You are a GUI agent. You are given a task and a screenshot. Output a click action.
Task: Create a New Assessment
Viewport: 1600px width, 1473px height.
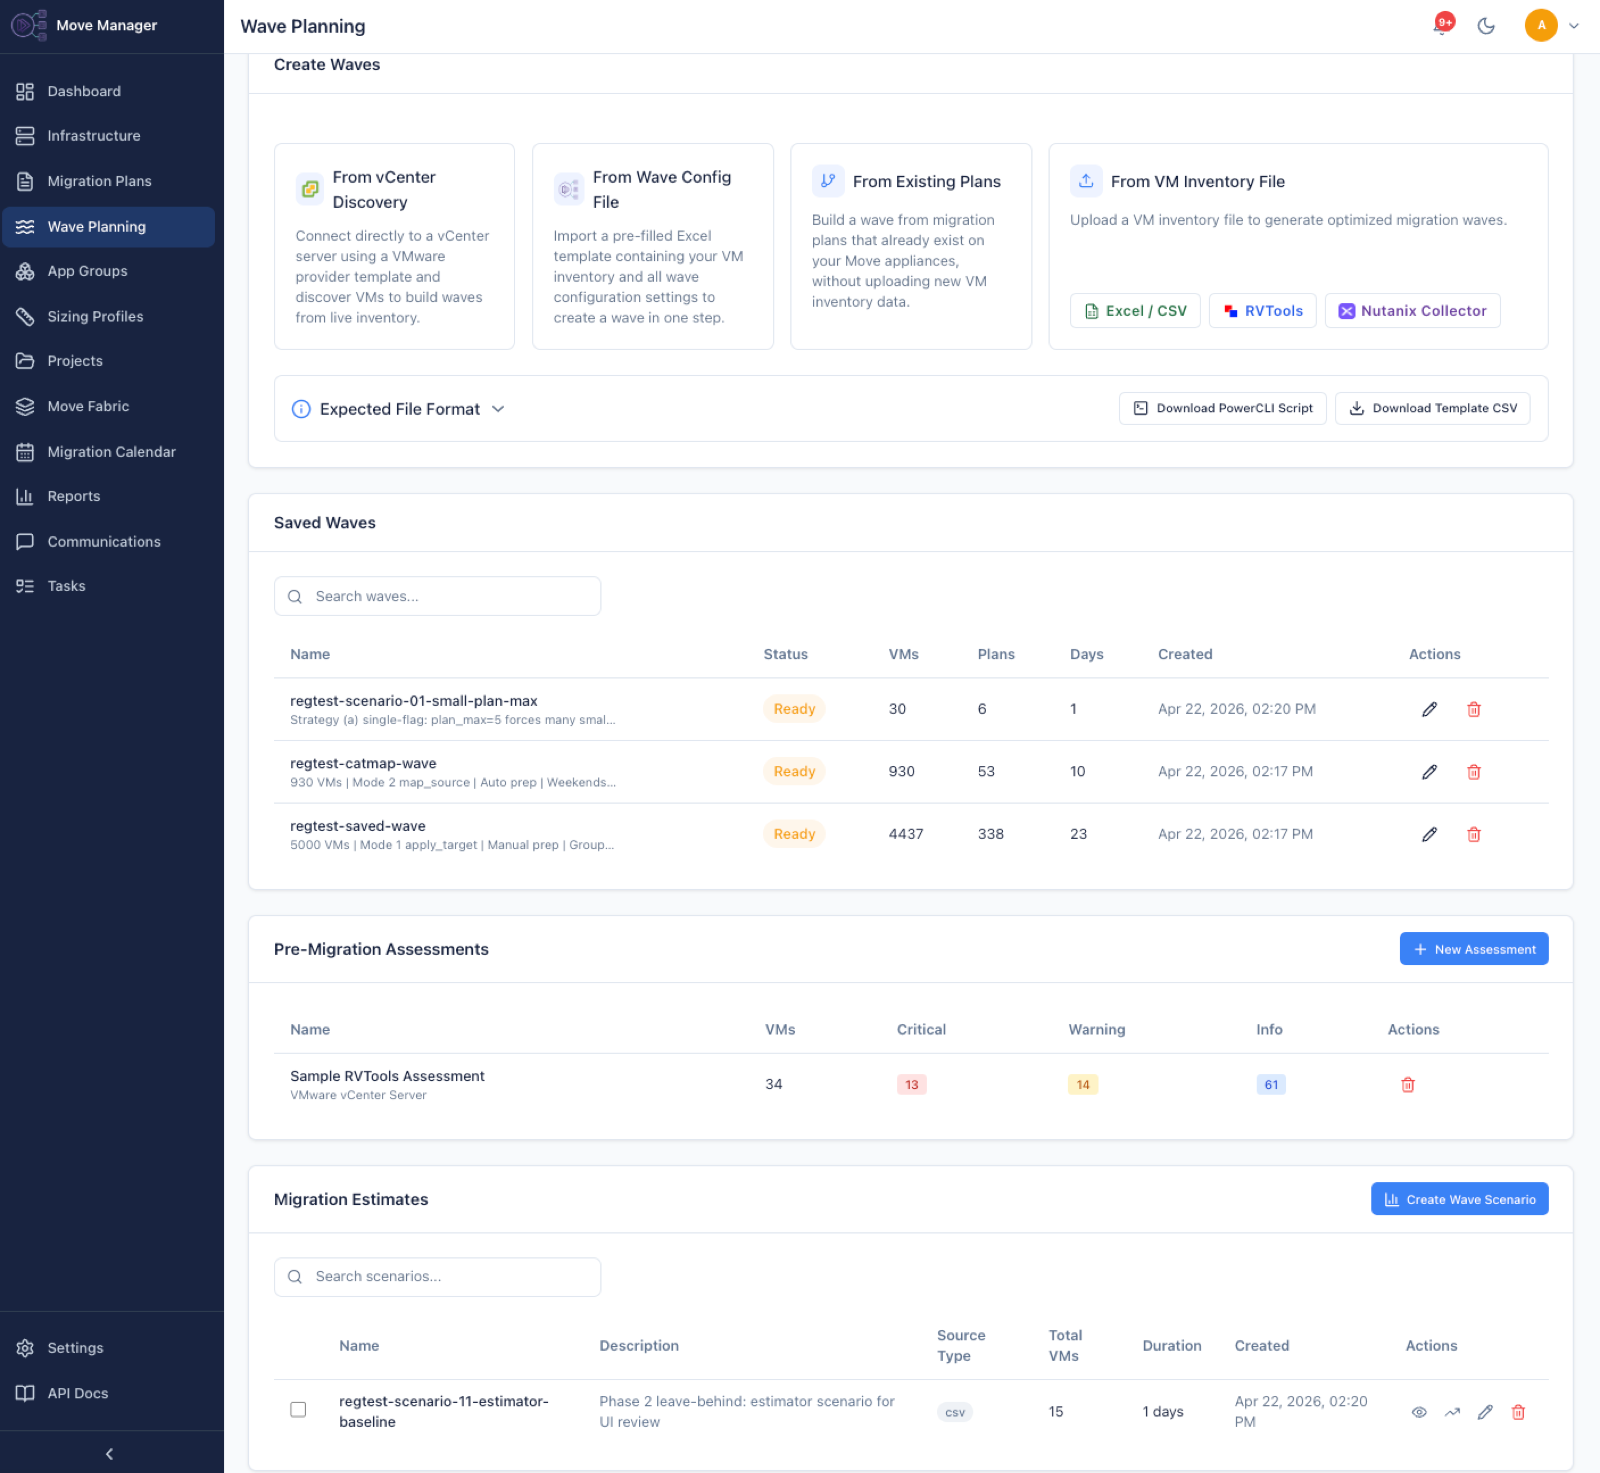pos(1474,949)
